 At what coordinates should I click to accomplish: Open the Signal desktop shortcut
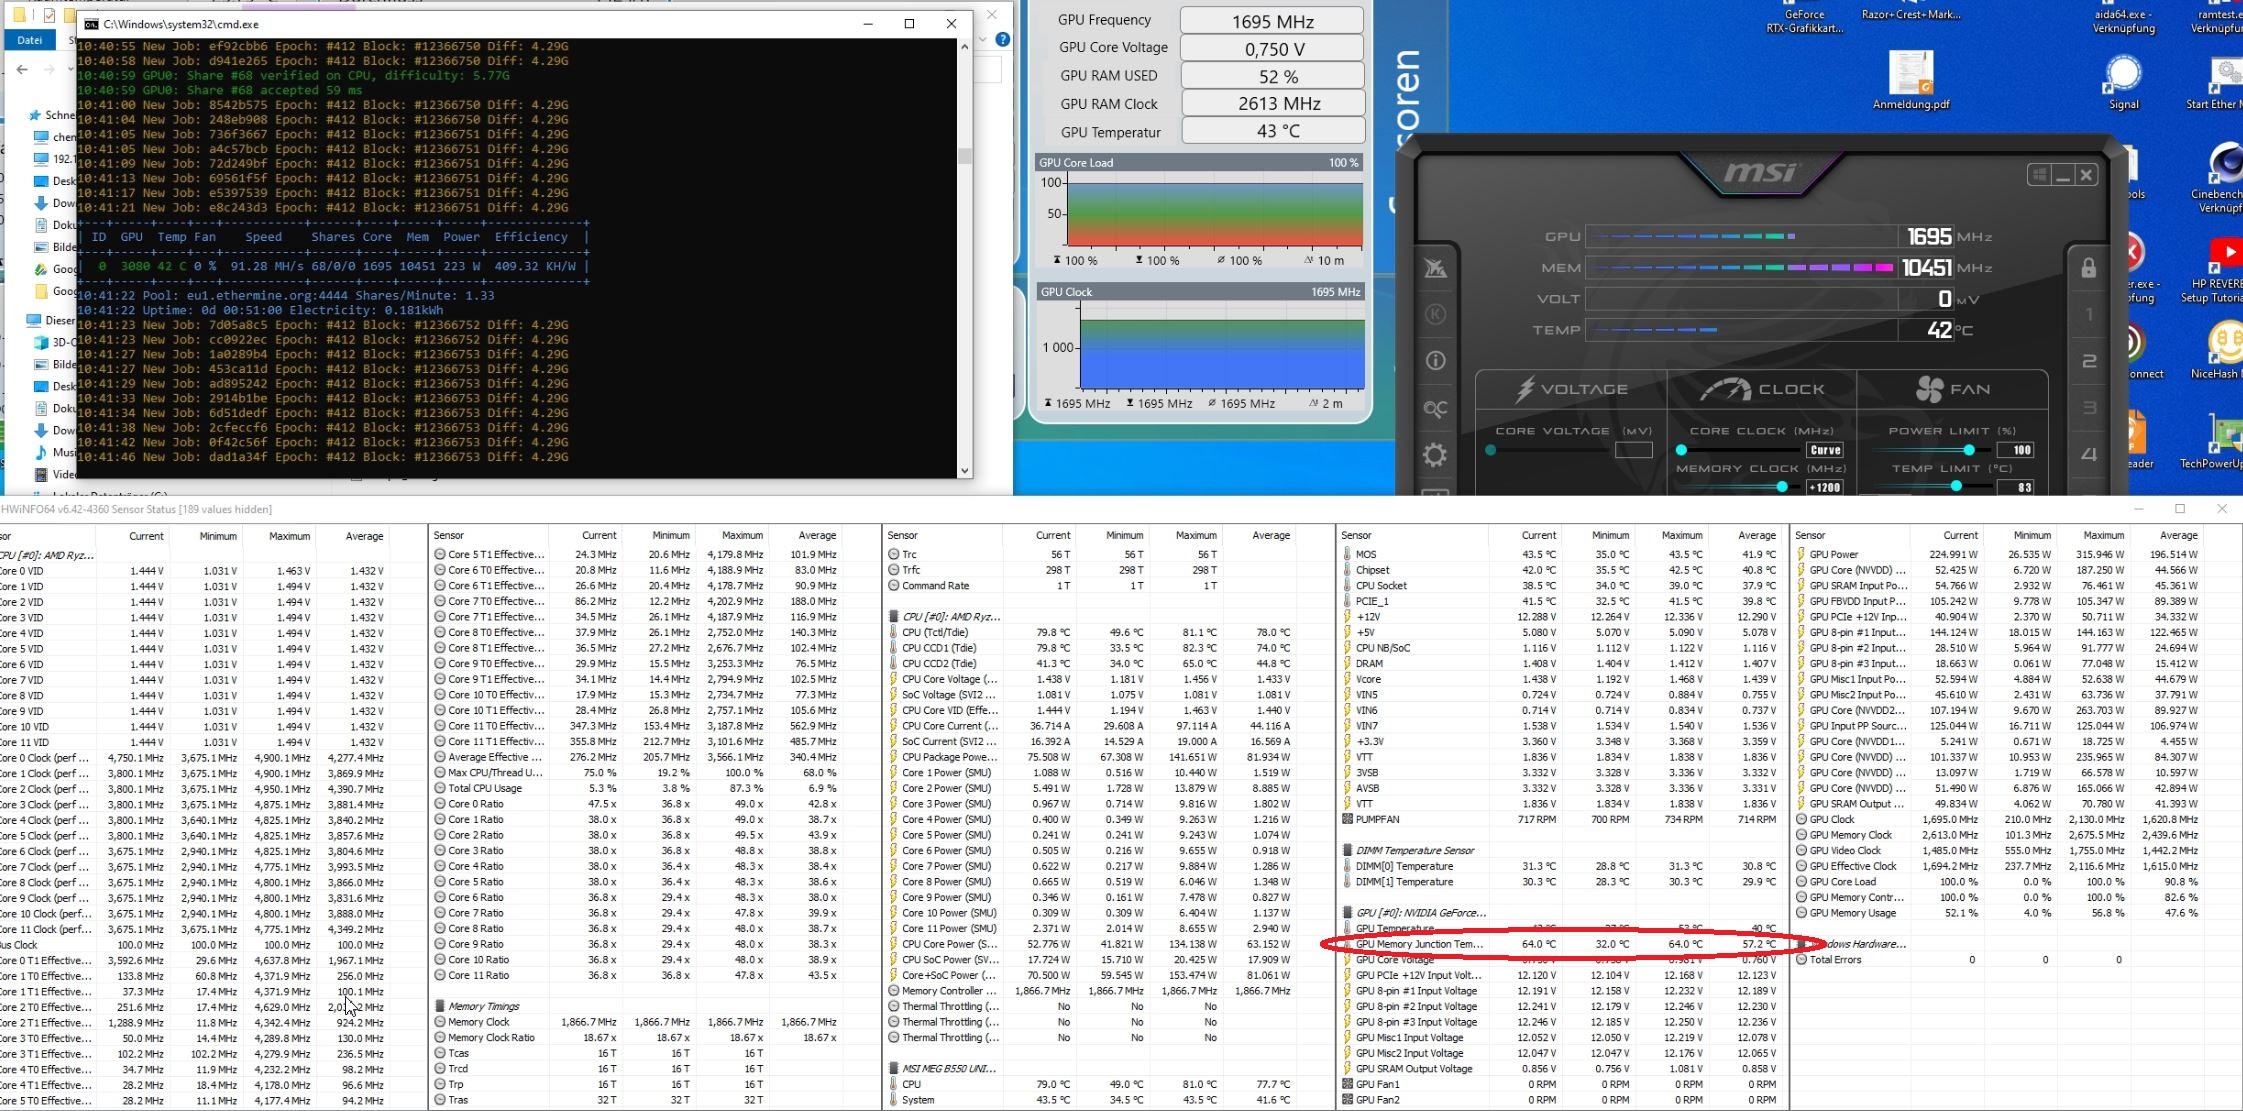pos(2123,82)
